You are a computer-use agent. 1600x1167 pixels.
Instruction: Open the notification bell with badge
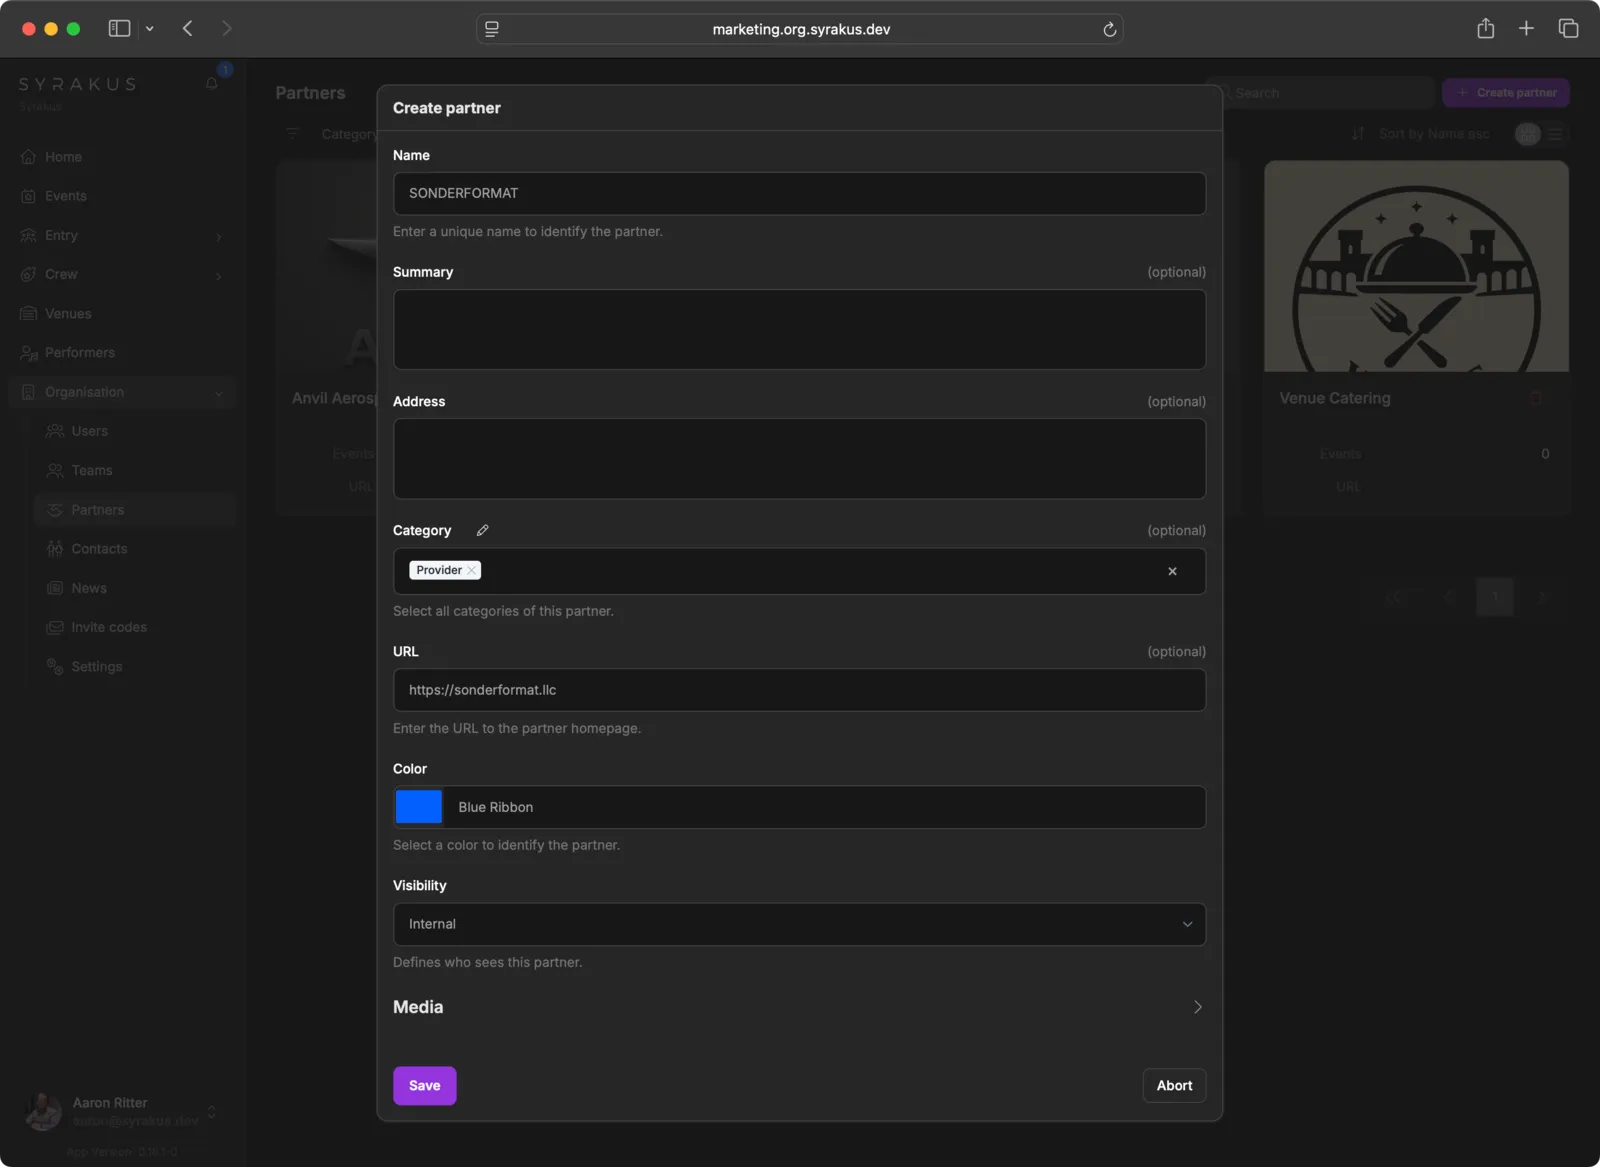[212, 83]
